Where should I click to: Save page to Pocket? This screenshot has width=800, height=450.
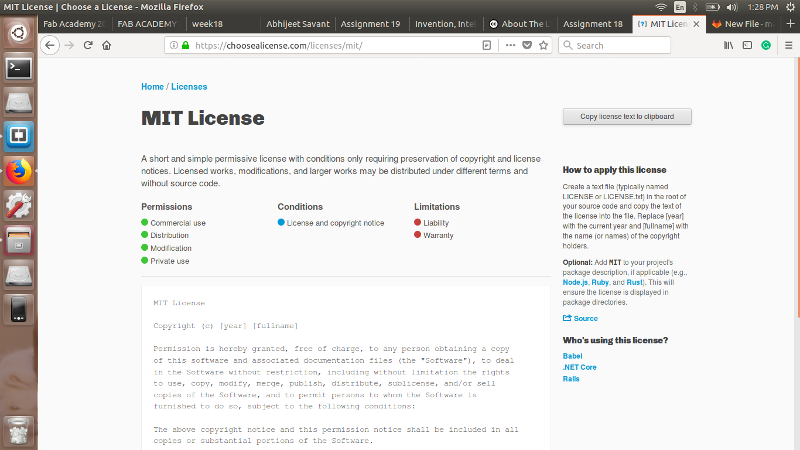(527, 45)
